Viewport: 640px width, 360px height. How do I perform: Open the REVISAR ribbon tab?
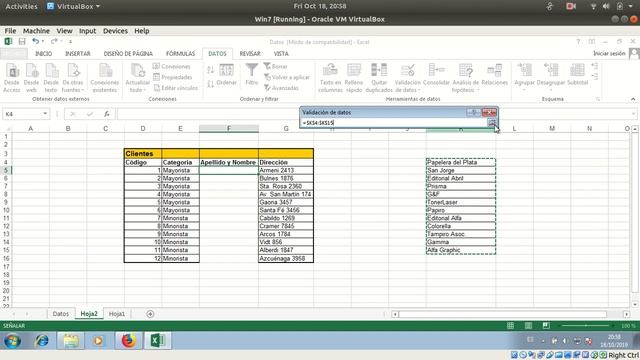[250, 53]
